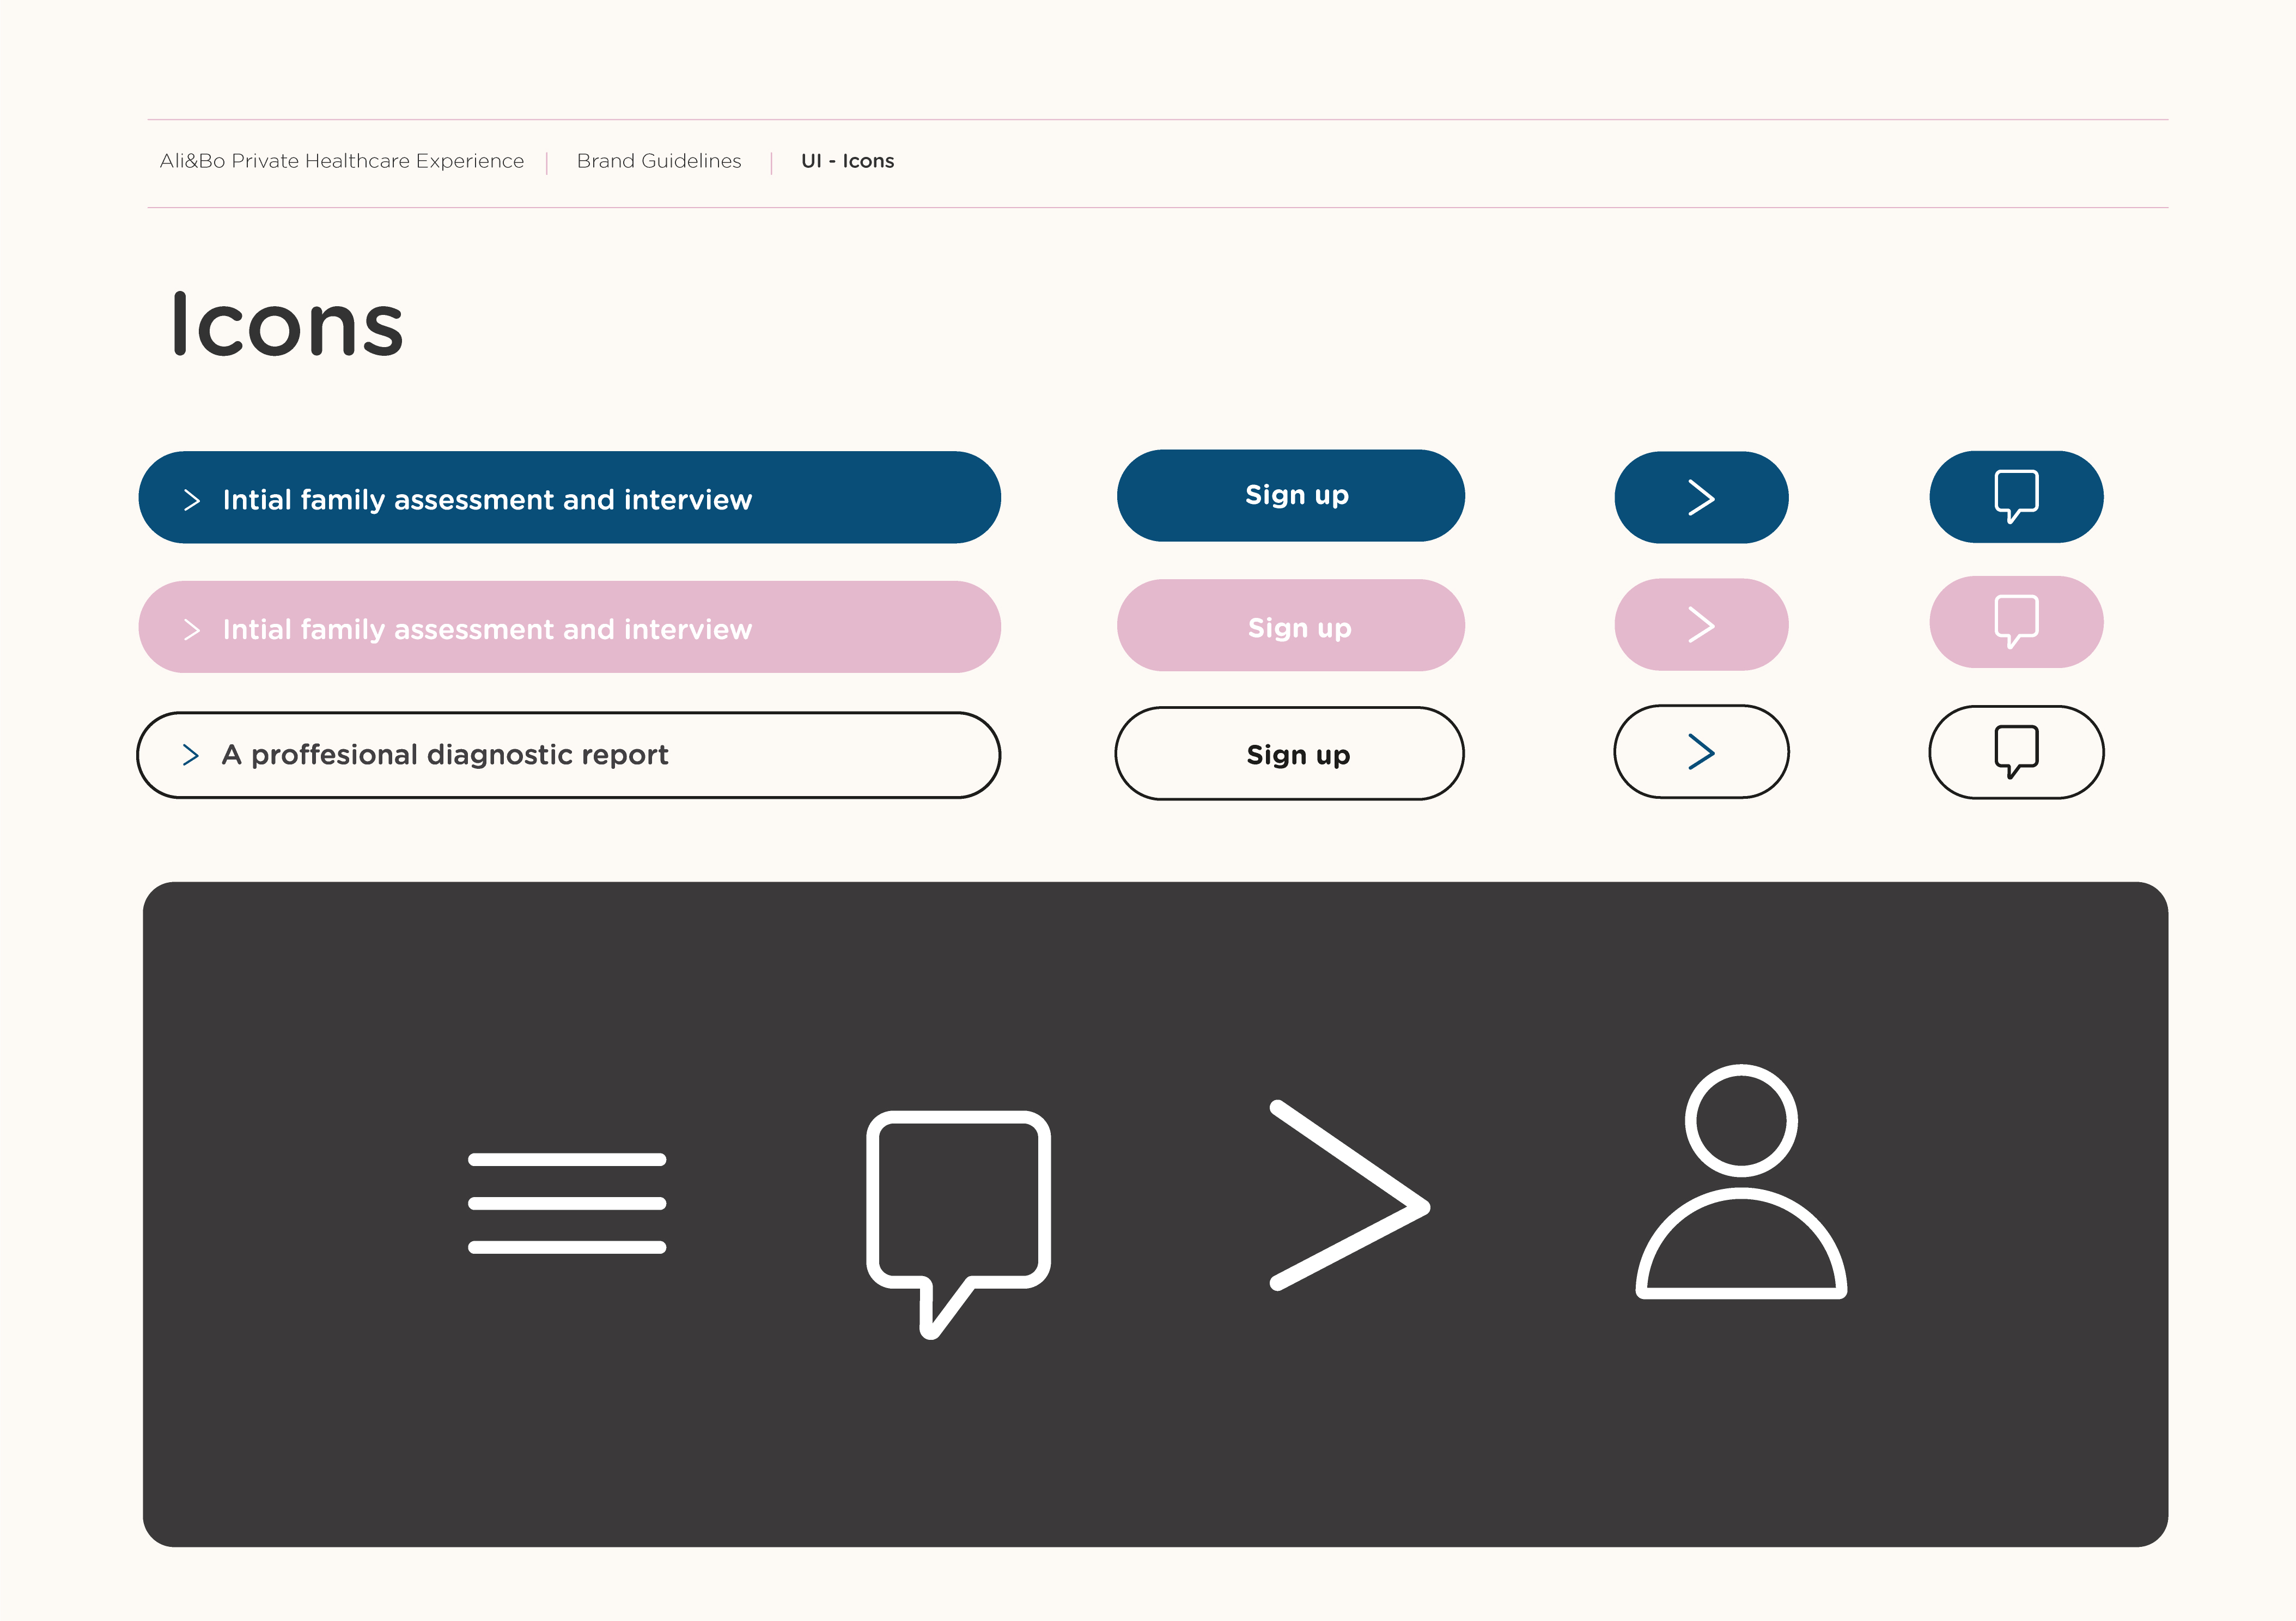
Task: Click the pink arrow-only button
Action: [x=1701, y=624]
